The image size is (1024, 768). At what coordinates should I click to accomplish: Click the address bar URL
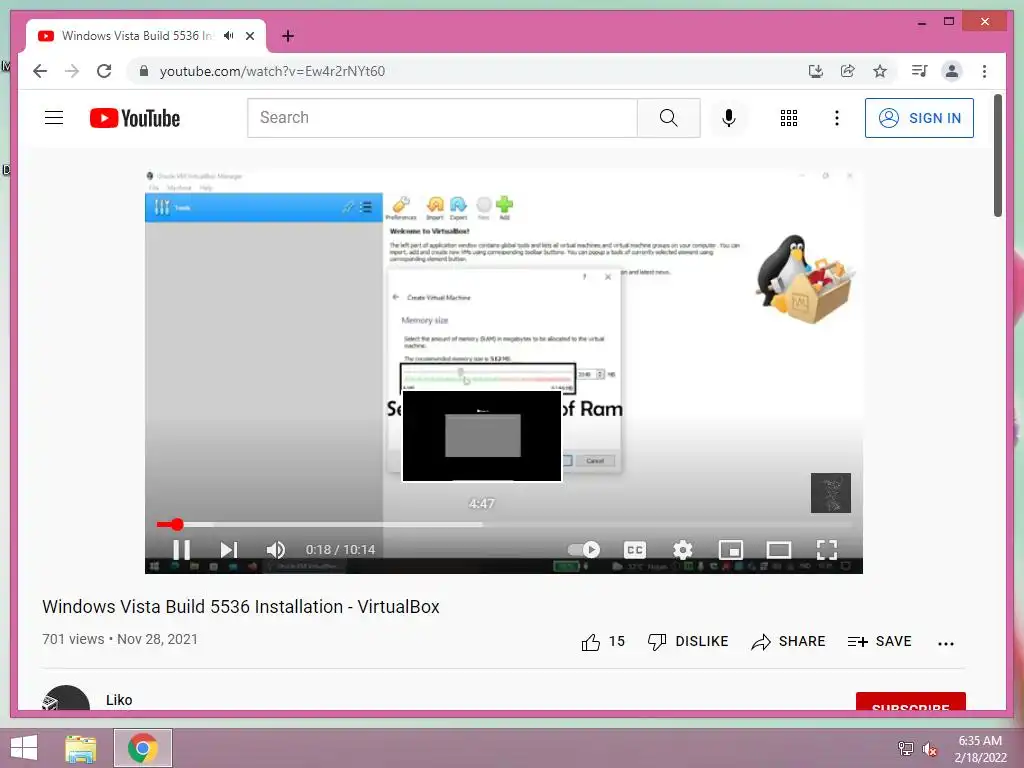pyautogui.click(x=272, y=71)
